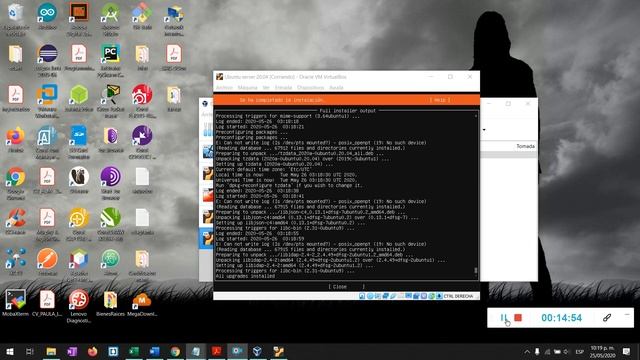Open File Explorer from the taskbar
This screenshot has height=360, width=640.
coord(51,351)
